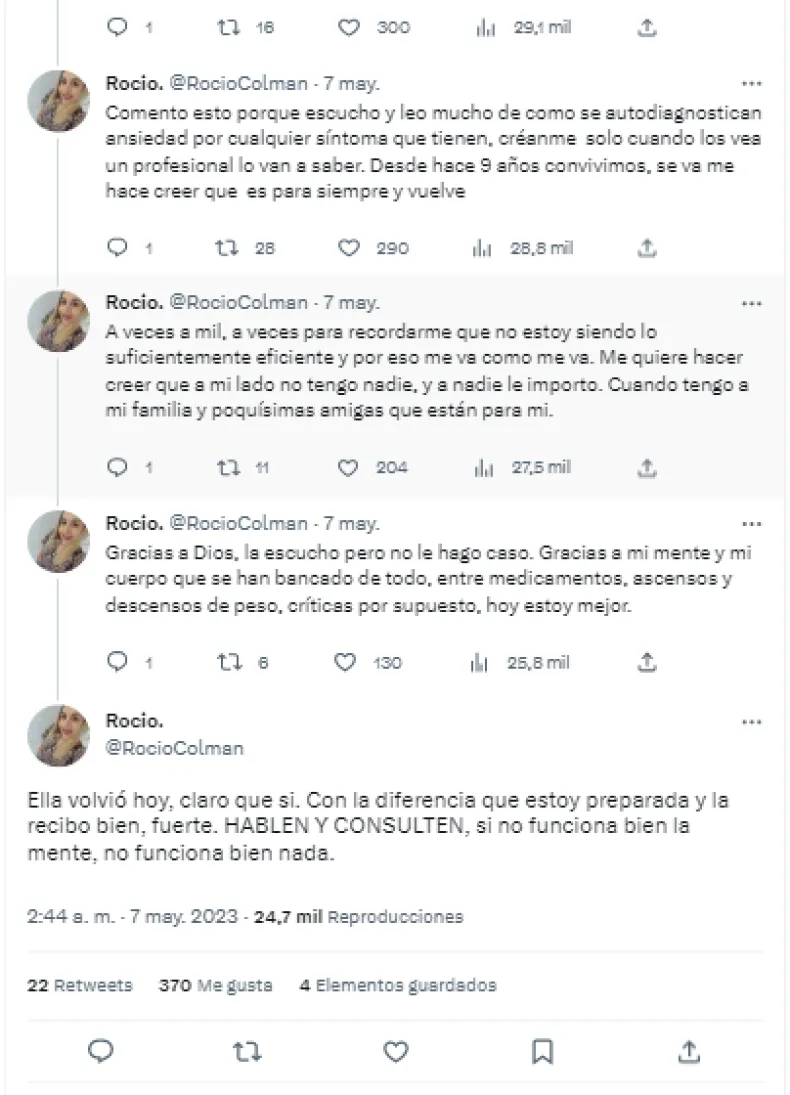View analytics showing 27,5 mil views
Image resolution: width=790 pixels, height=1095 pixels.
tap(479, 466)
